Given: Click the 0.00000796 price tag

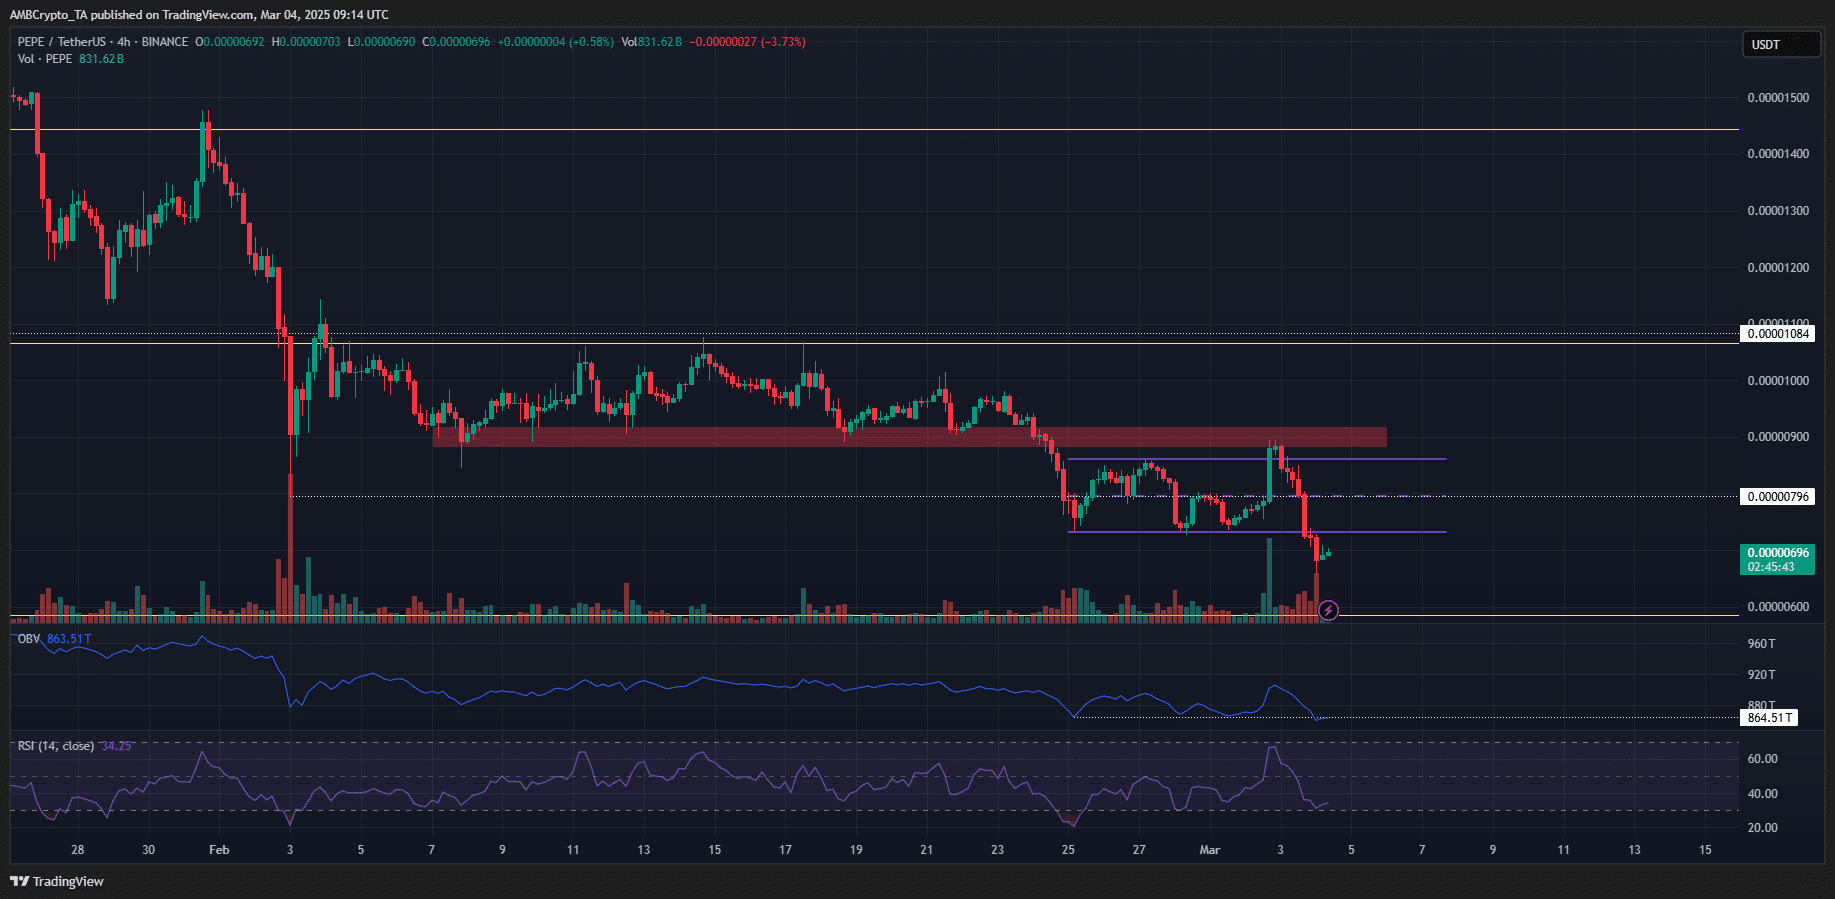Looking at the screenshot, I should 1777,497.
